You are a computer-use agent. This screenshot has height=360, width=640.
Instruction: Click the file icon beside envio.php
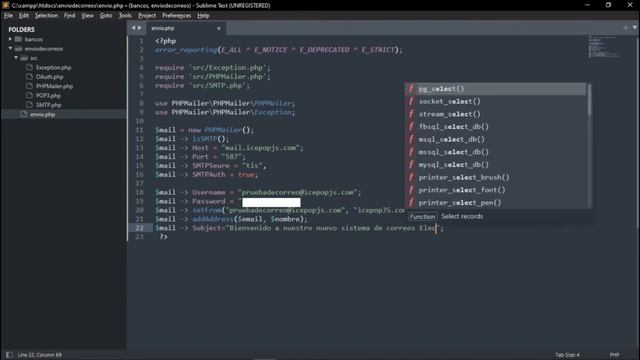pos(24,114)
